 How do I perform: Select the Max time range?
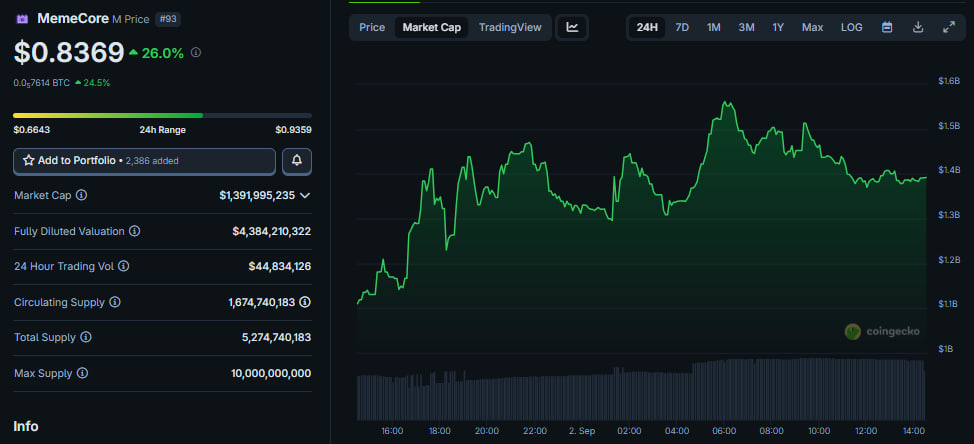812,27
